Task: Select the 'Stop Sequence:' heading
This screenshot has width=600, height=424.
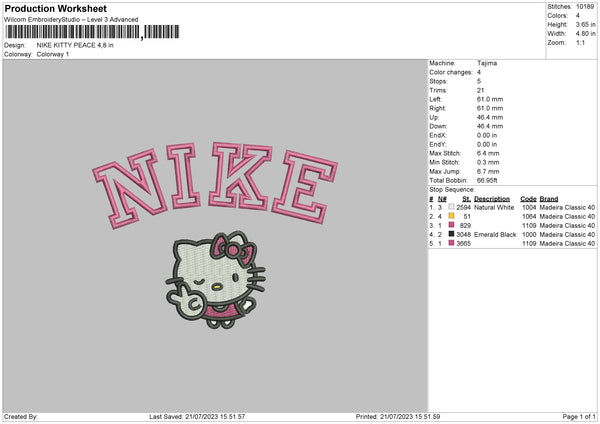Action: click(452, 190)
